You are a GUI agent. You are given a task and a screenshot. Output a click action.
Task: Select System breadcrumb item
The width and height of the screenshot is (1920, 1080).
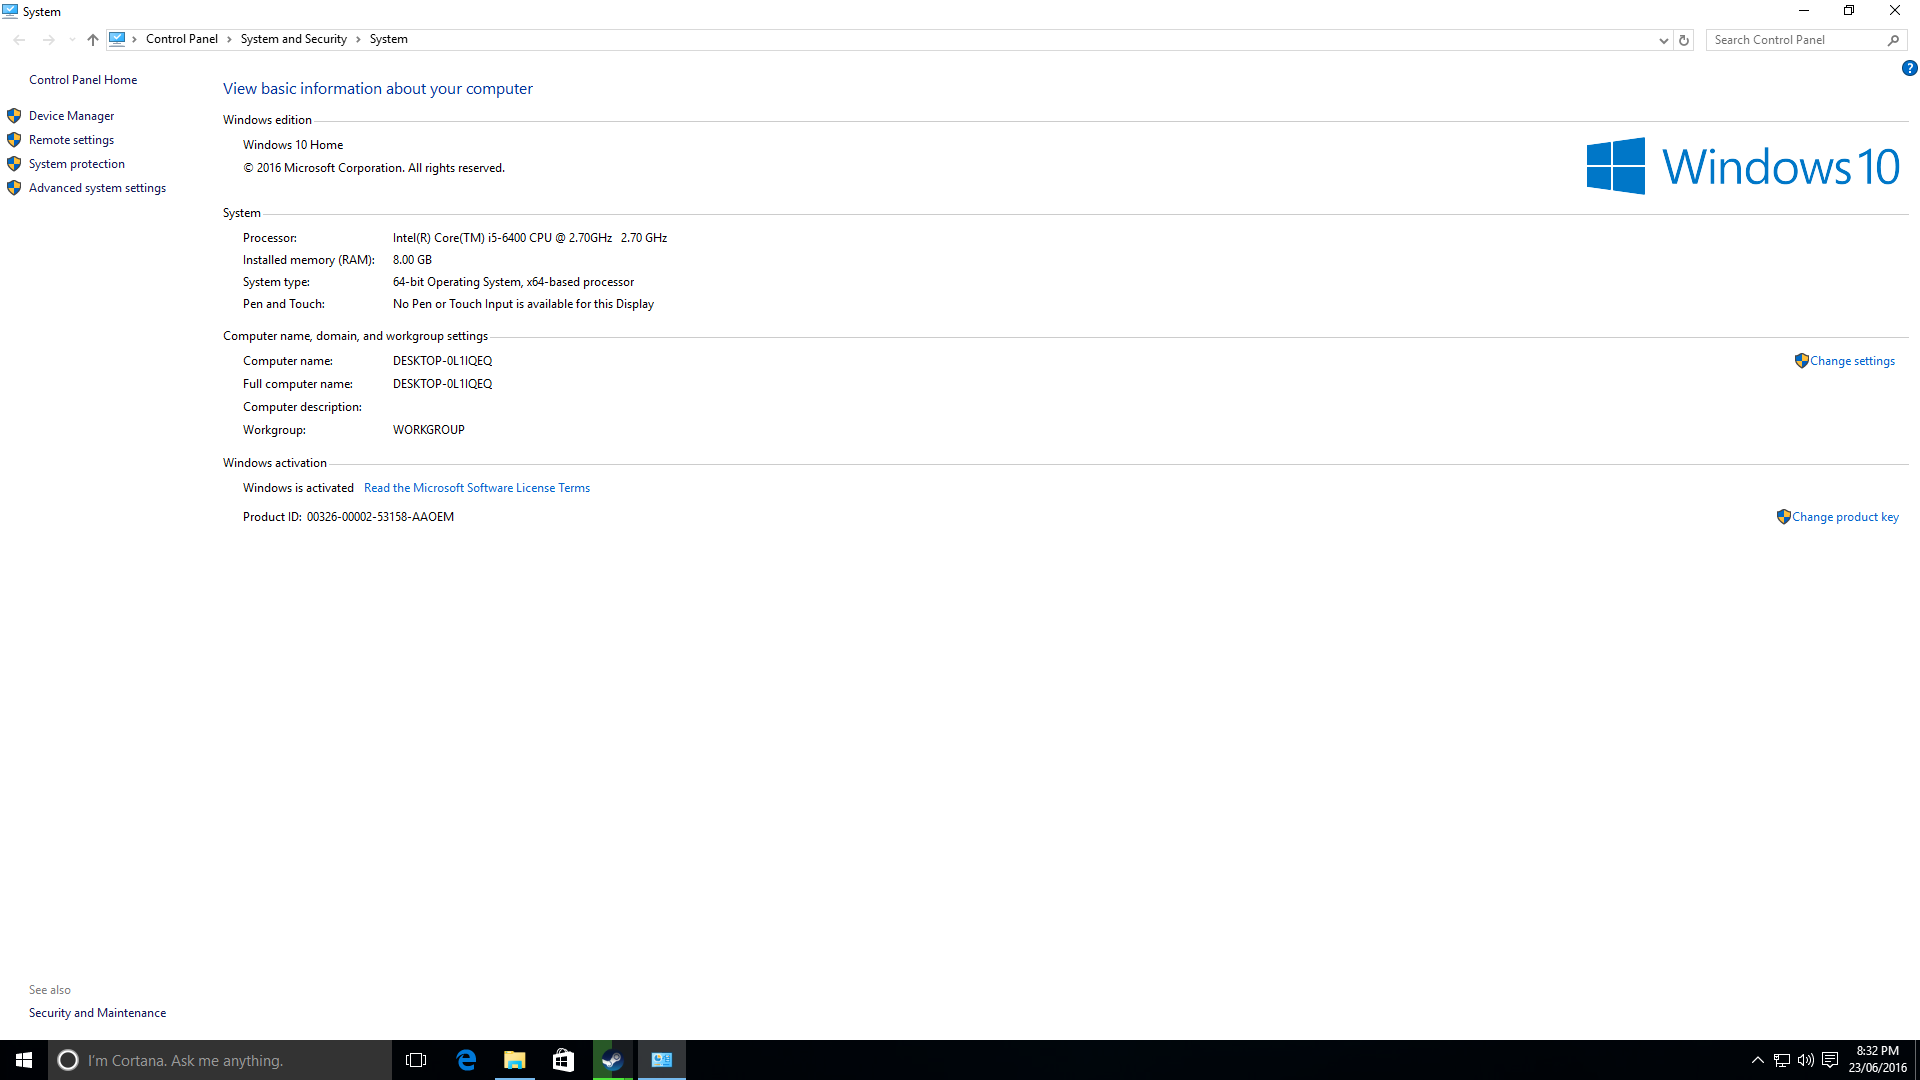click(x=388, y=39)
